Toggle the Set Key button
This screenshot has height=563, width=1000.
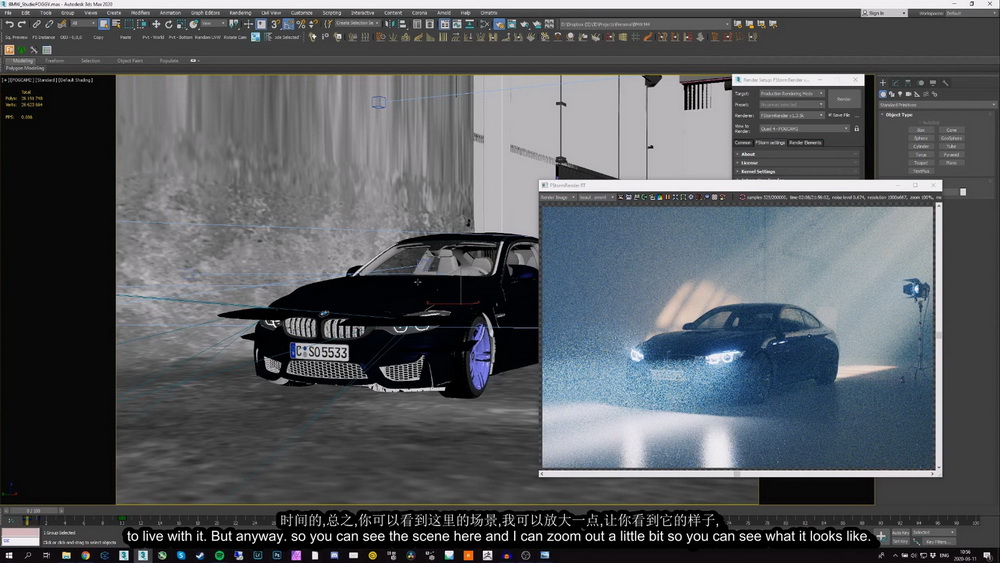pos(901,541)
